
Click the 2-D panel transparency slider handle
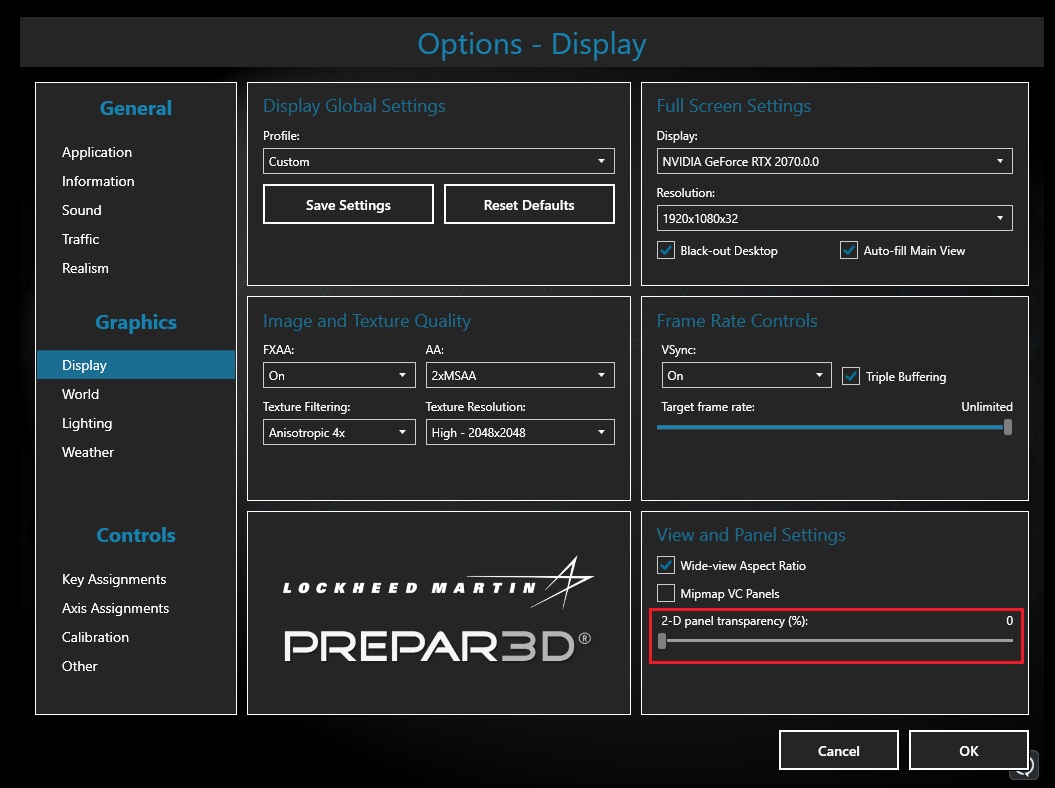pyautogui.click(x=662, y=641)
